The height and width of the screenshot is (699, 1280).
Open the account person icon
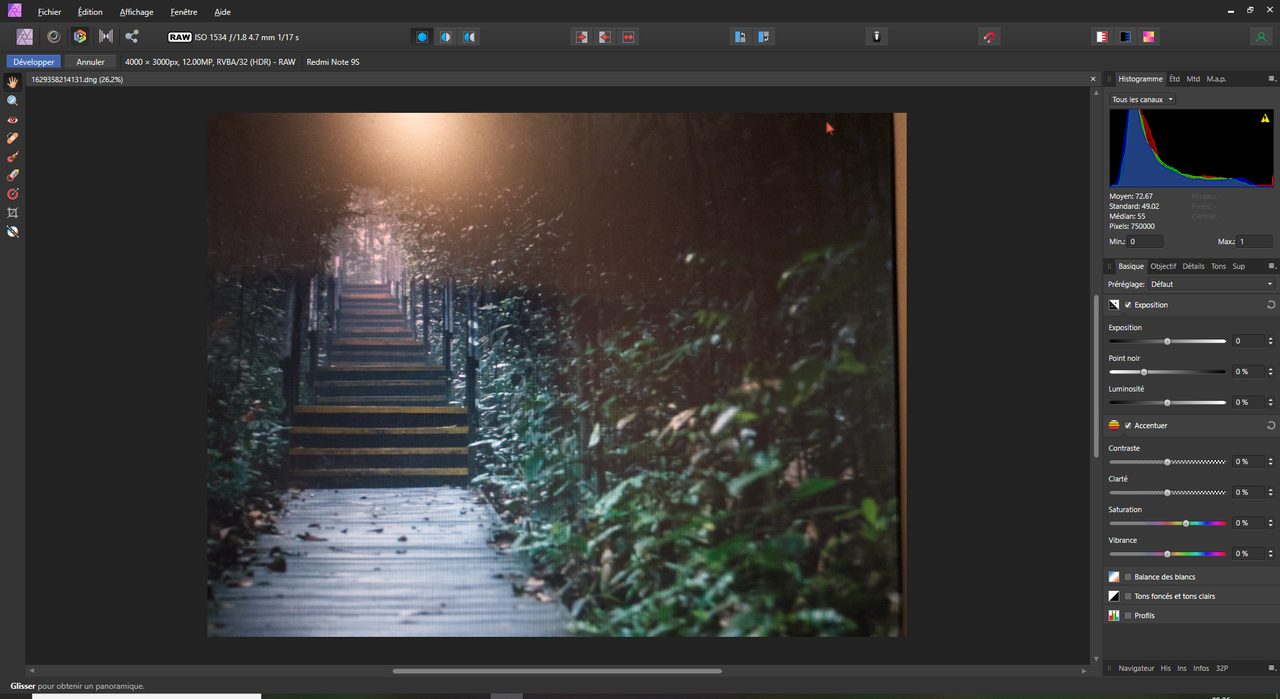click(x=1260, y=37)
